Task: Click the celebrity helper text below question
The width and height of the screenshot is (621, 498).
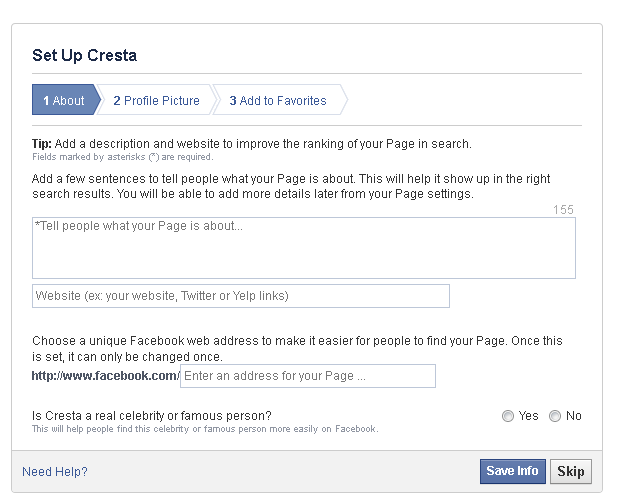Action: (205, 429)
